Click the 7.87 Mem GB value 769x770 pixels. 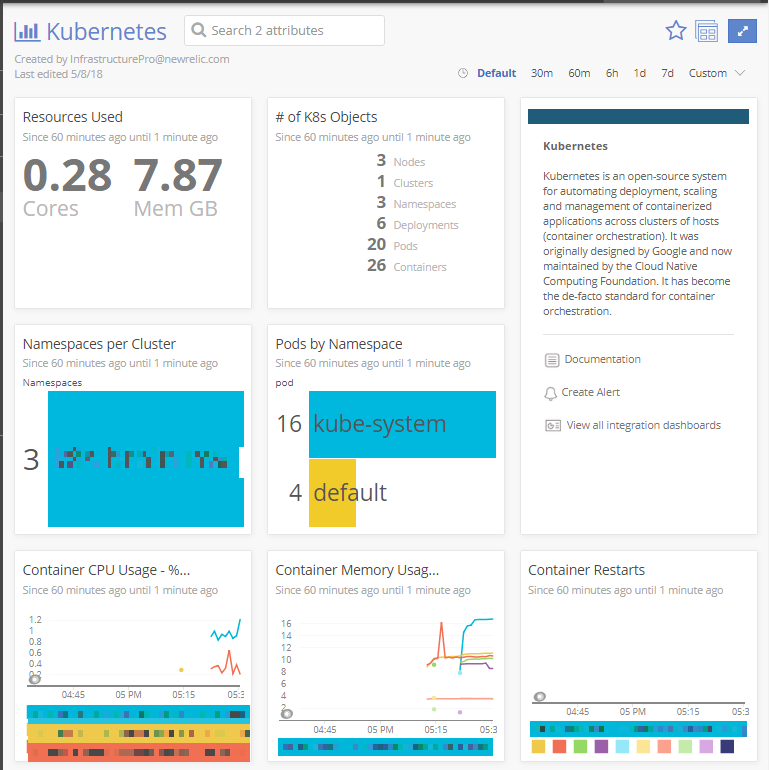pos(177,187)
